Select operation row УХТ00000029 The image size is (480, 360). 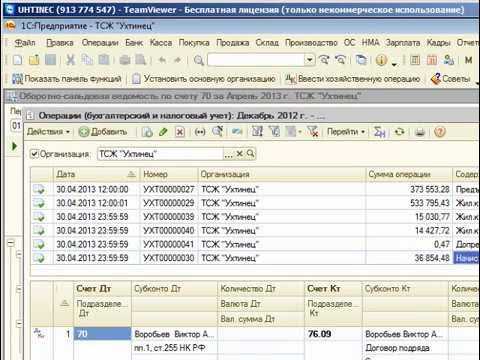255,203
